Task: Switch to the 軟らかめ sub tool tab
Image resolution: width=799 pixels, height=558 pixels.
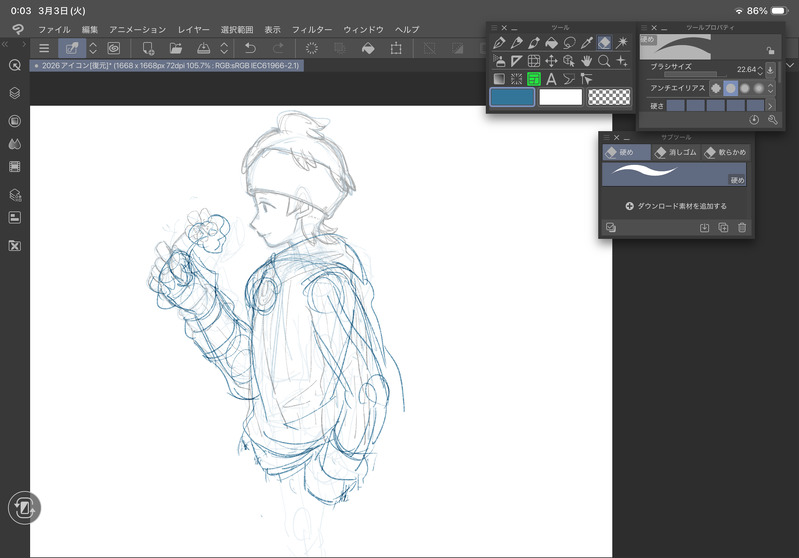Action: point(725,152)
